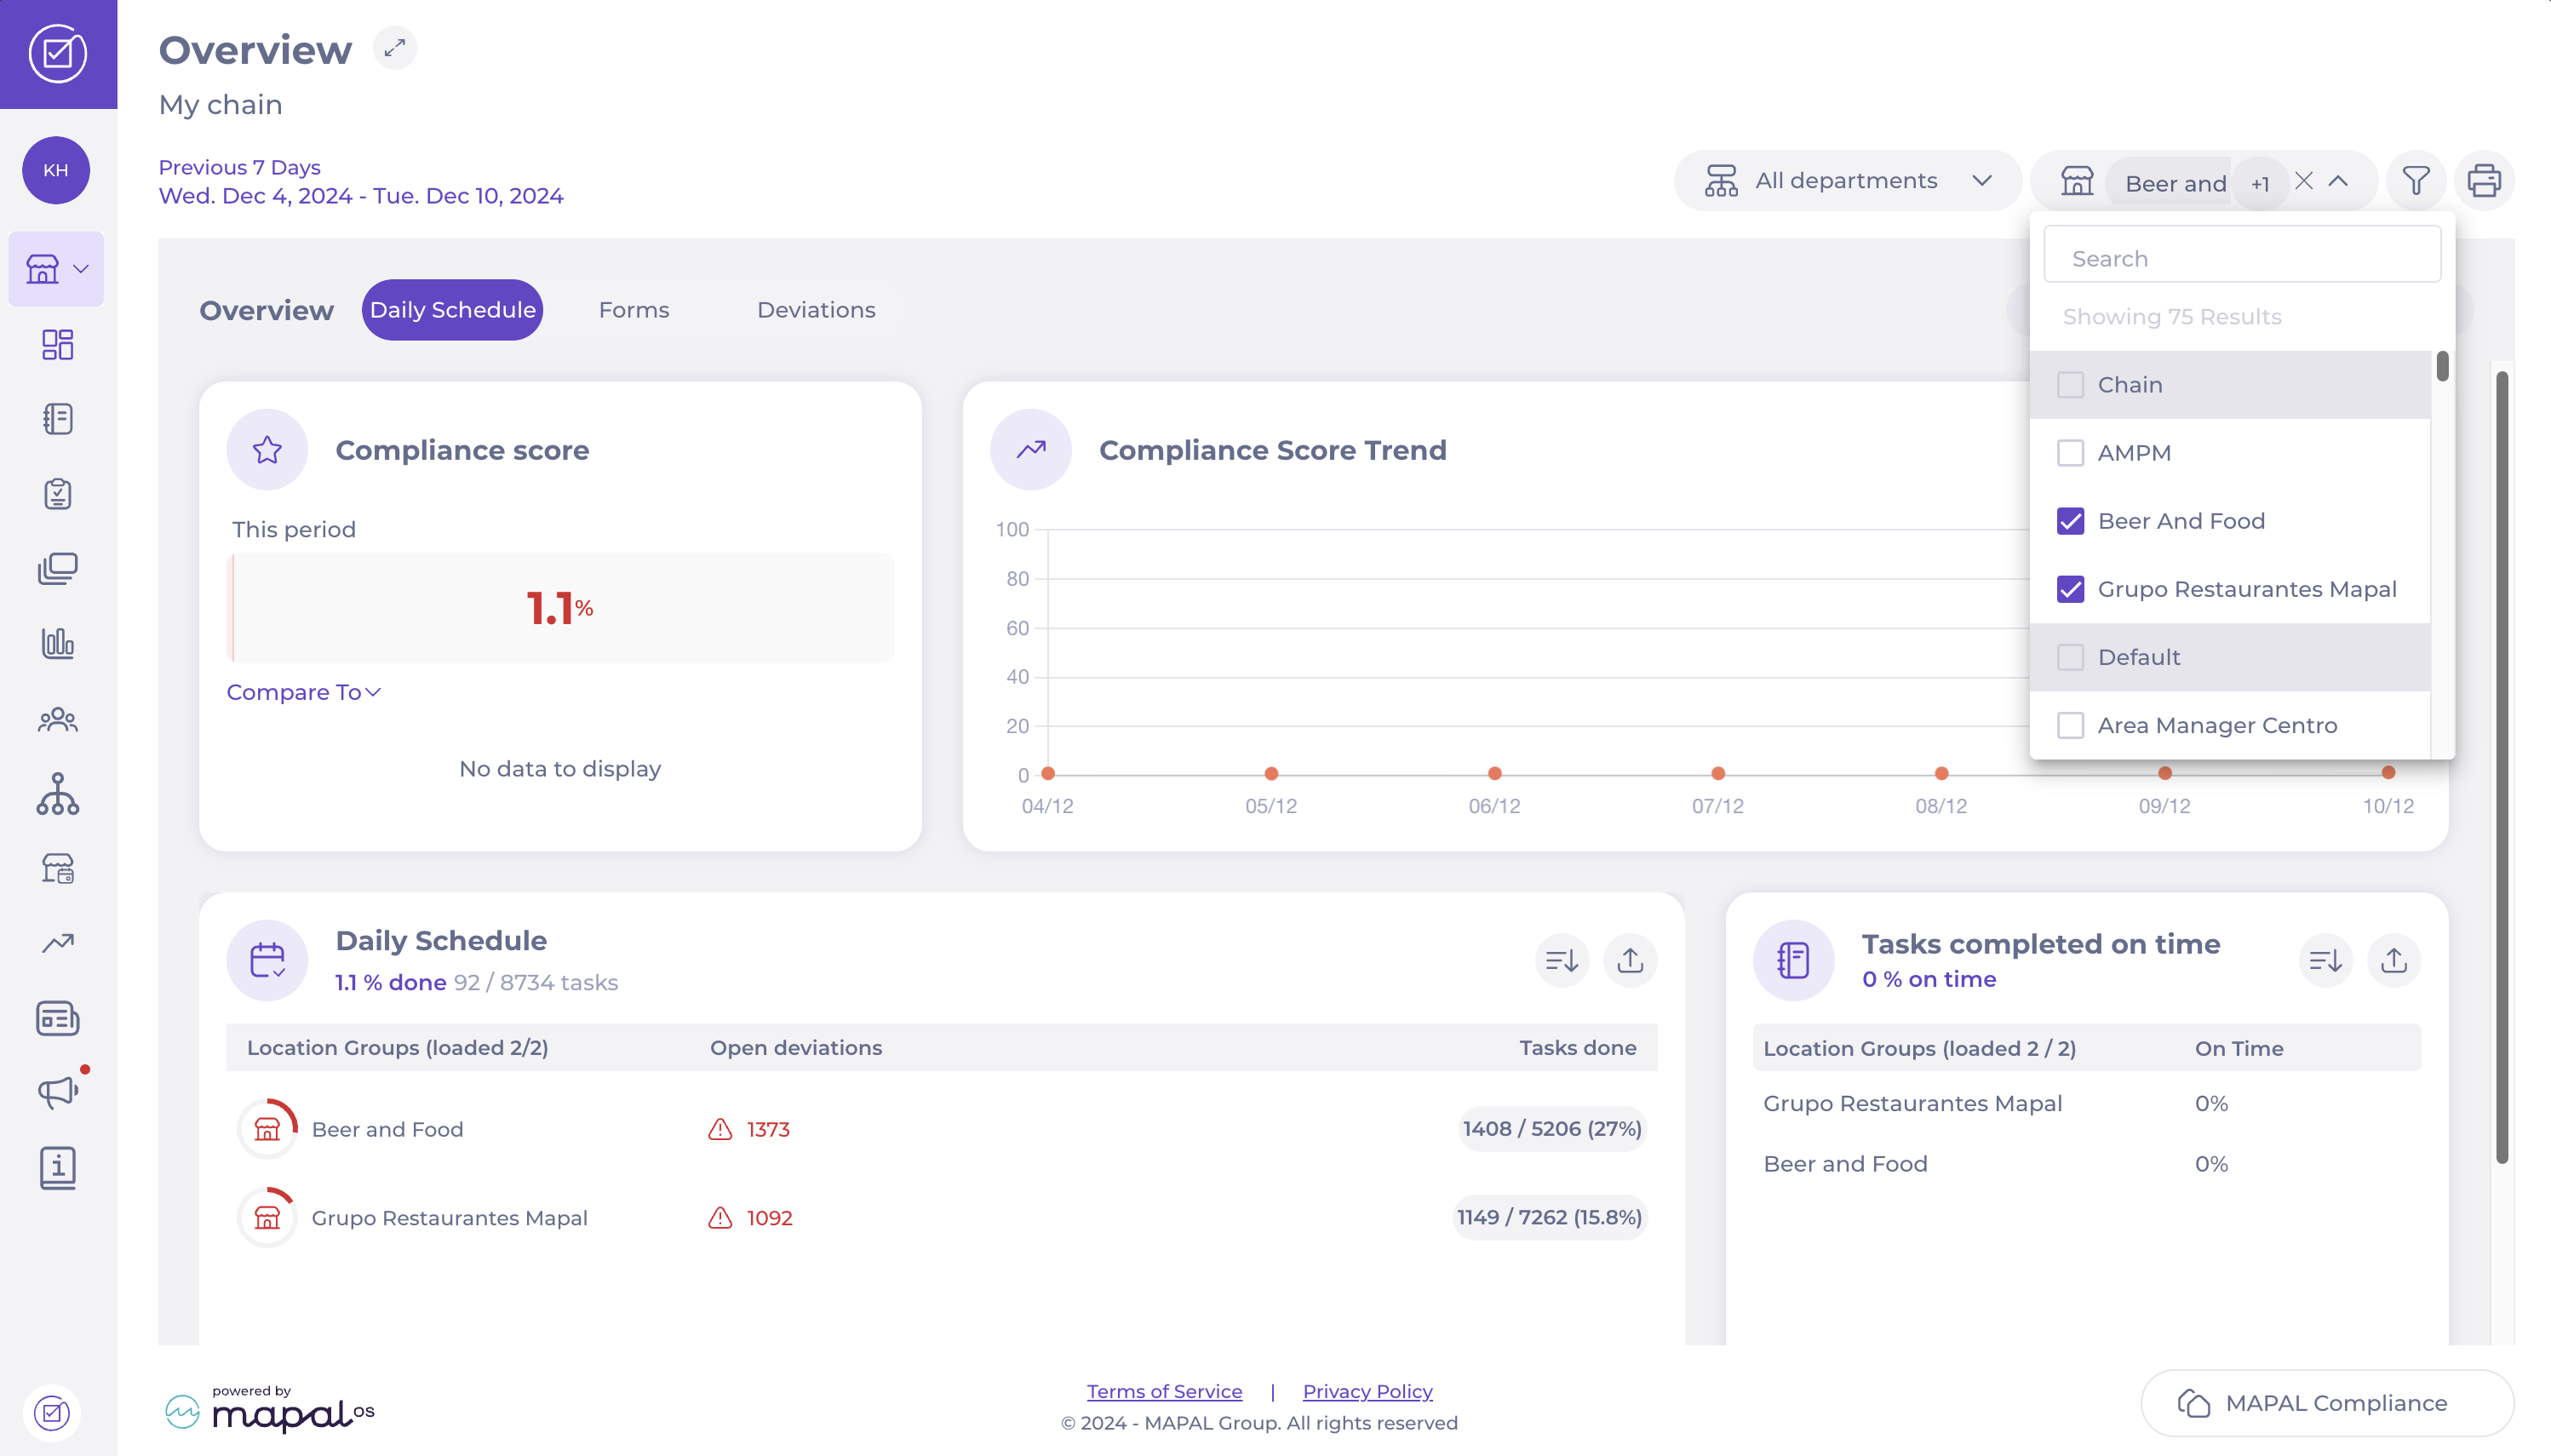2551x1456 pixels.
Task: Click the Tasks done column header
Action: click(x=1578, y=1048)
